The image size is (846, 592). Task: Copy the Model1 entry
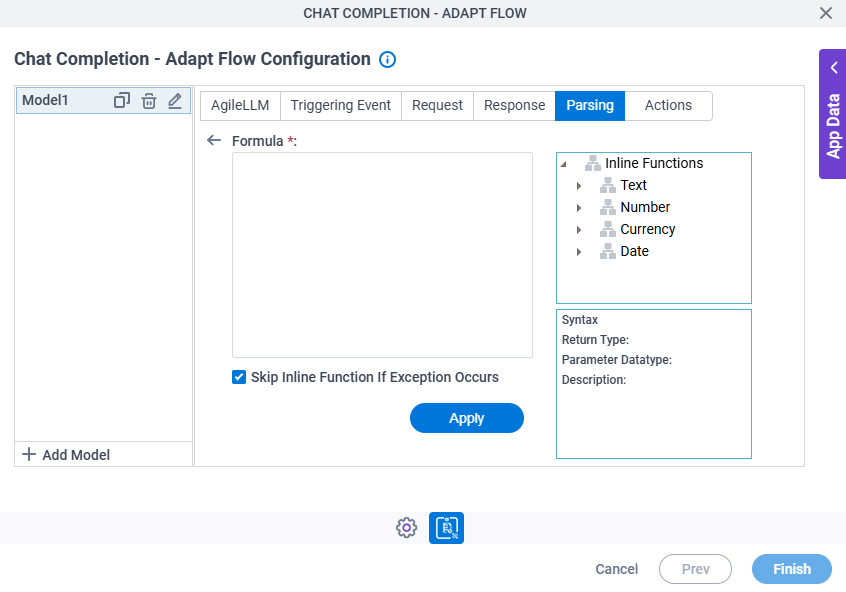click(x=122, y=100)
